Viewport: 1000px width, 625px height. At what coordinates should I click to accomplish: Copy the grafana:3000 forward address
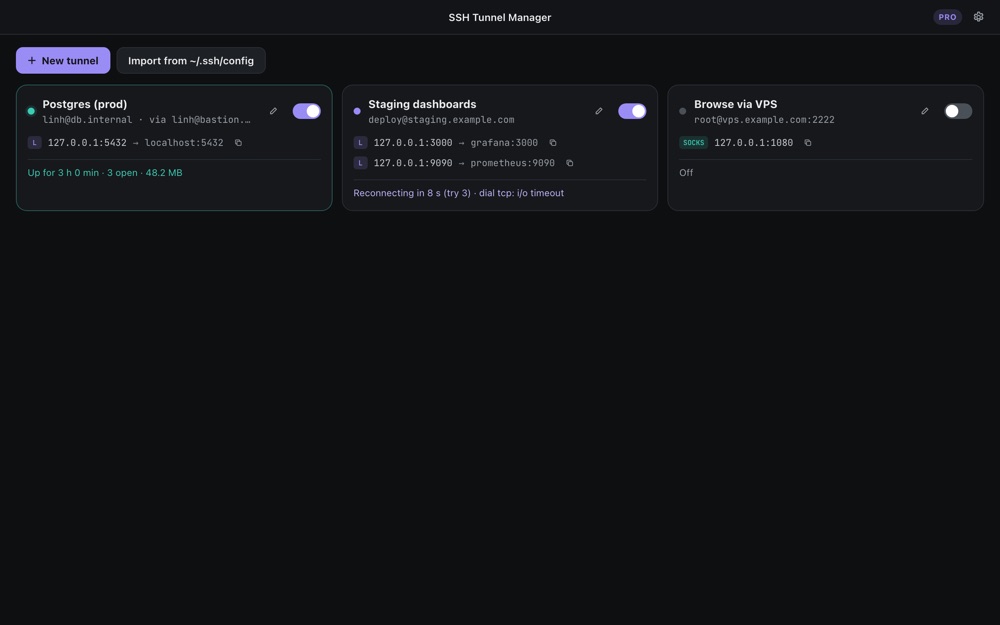pos(553,143)
